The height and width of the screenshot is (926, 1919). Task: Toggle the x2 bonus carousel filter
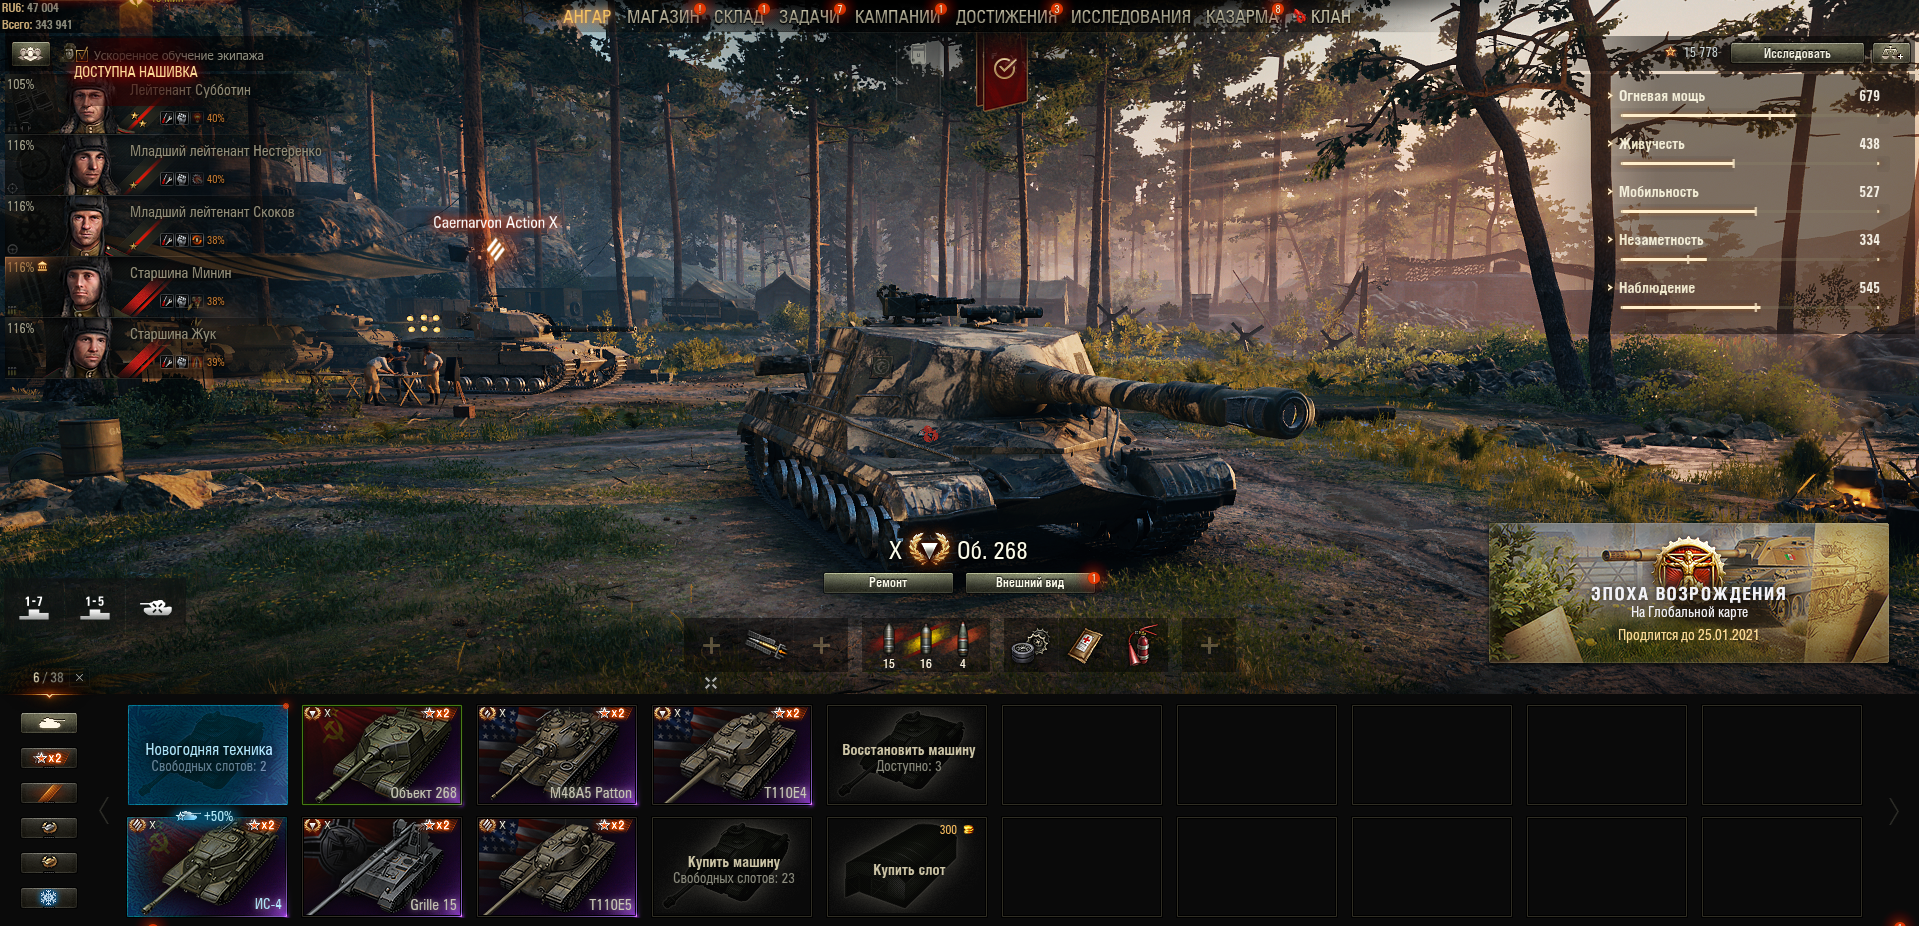[x=49, y=758]
